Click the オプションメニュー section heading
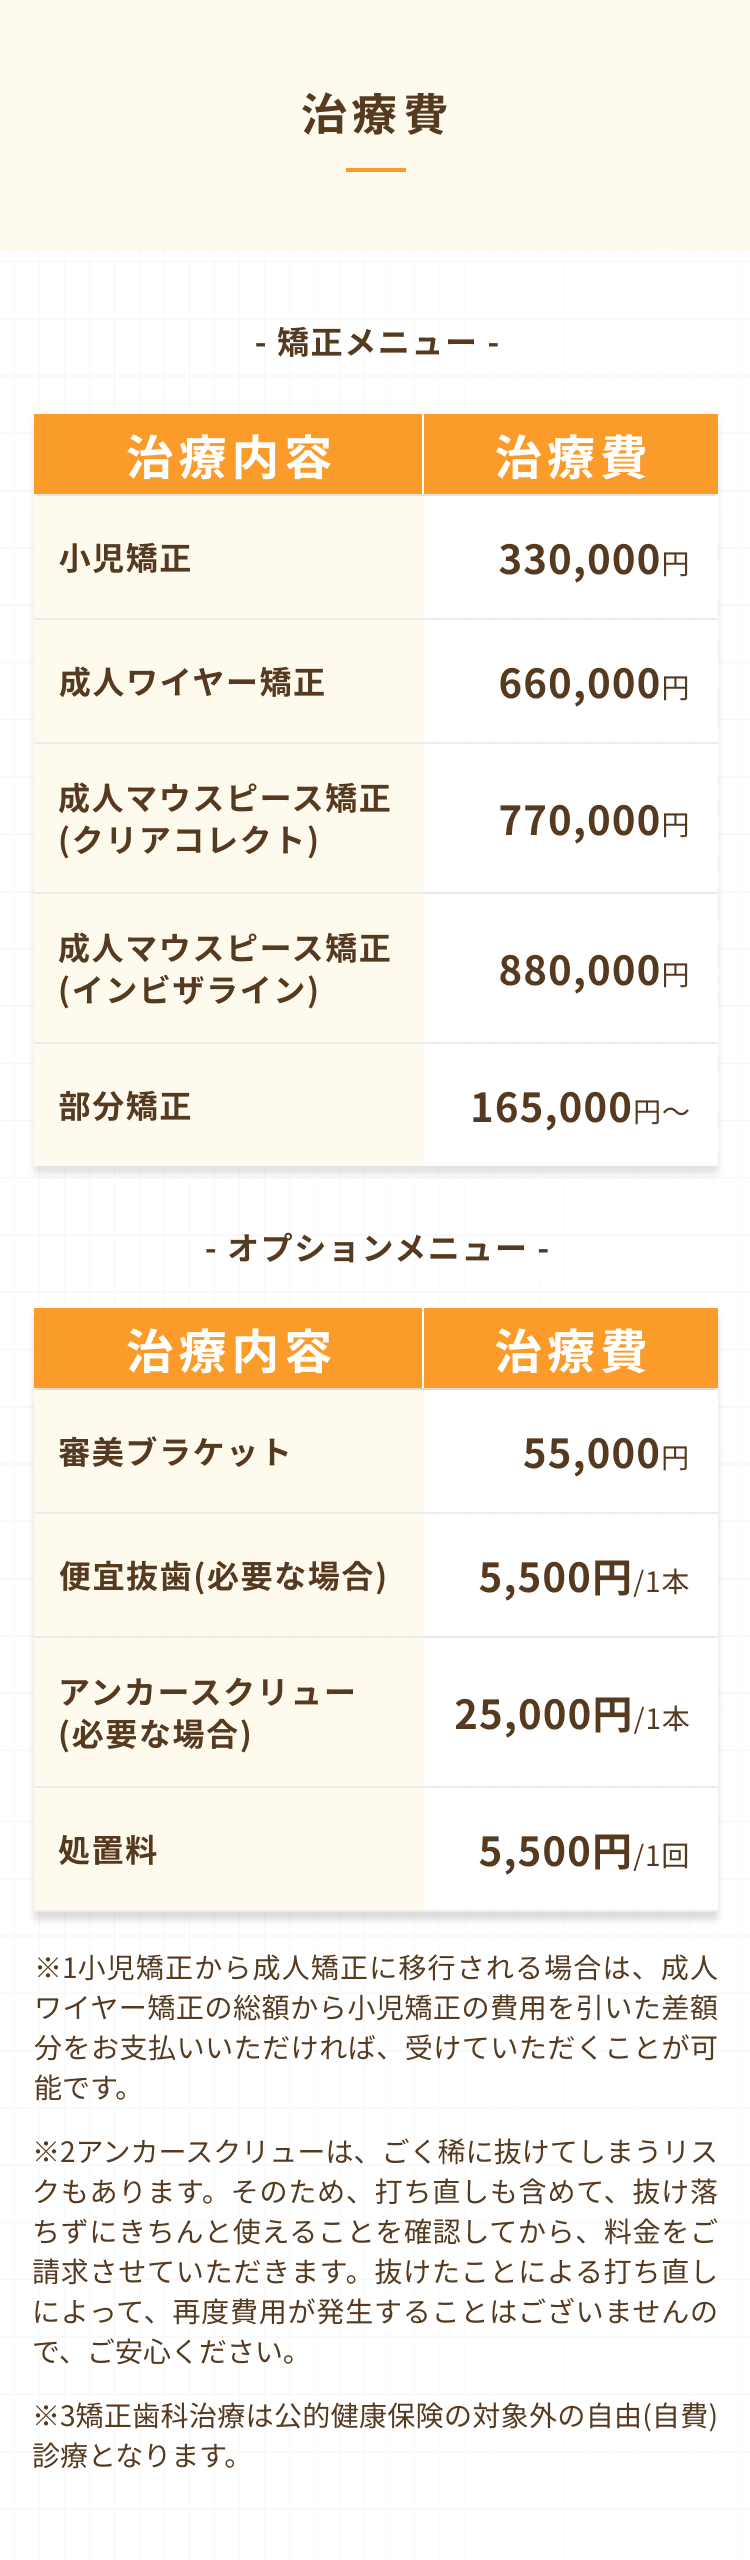 click(376, 1248)
